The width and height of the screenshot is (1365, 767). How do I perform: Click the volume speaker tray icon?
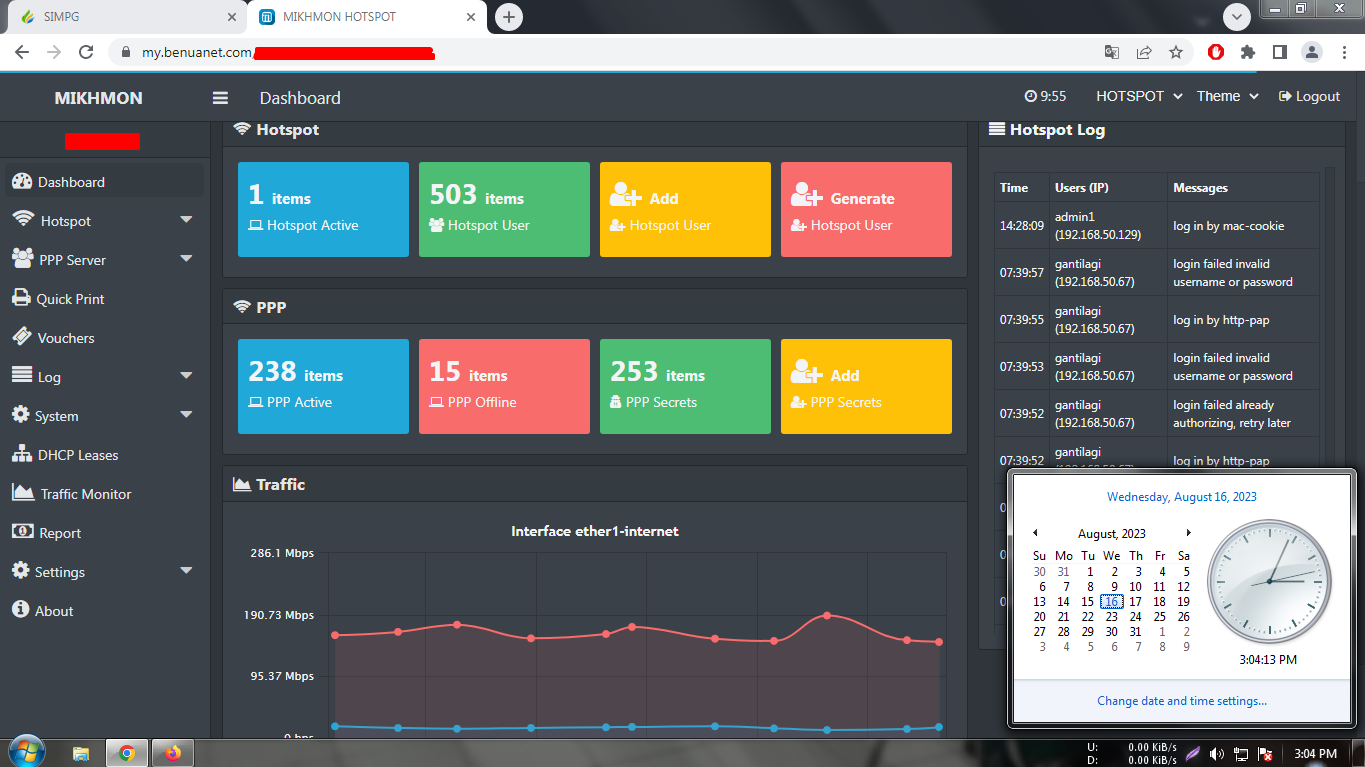point(1216,754)
